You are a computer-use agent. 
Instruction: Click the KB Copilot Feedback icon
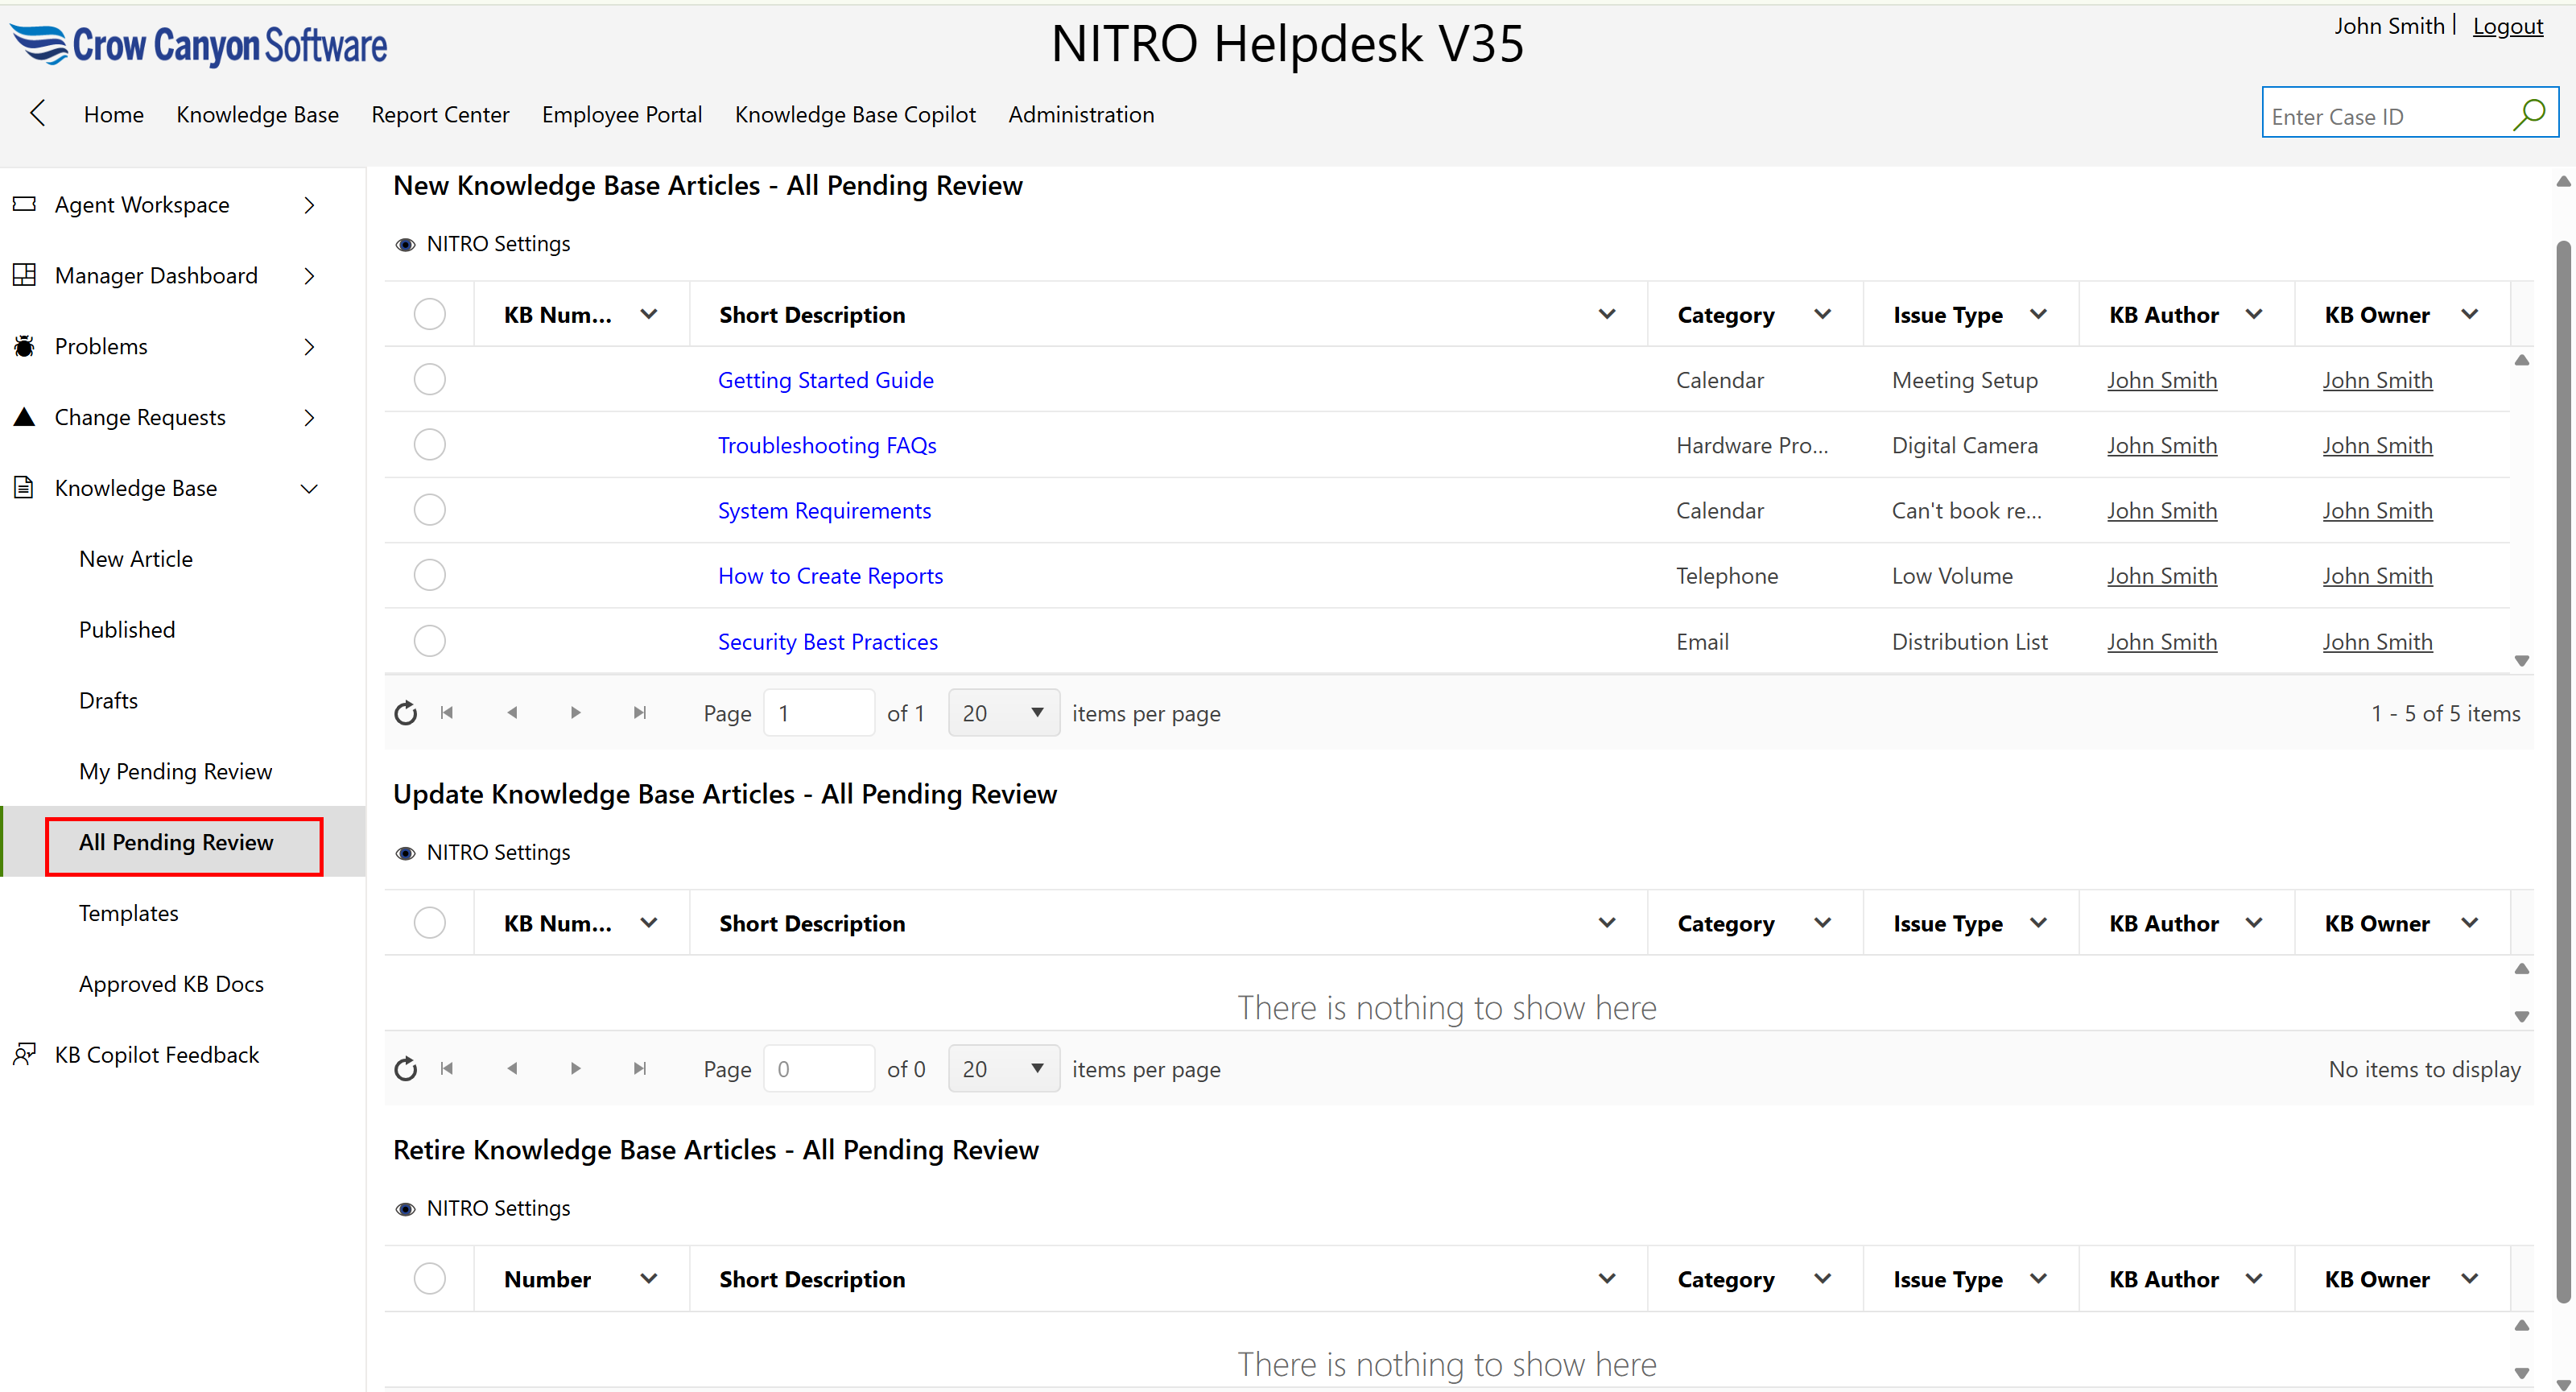pyautogui.click(x=24, y=1054)
